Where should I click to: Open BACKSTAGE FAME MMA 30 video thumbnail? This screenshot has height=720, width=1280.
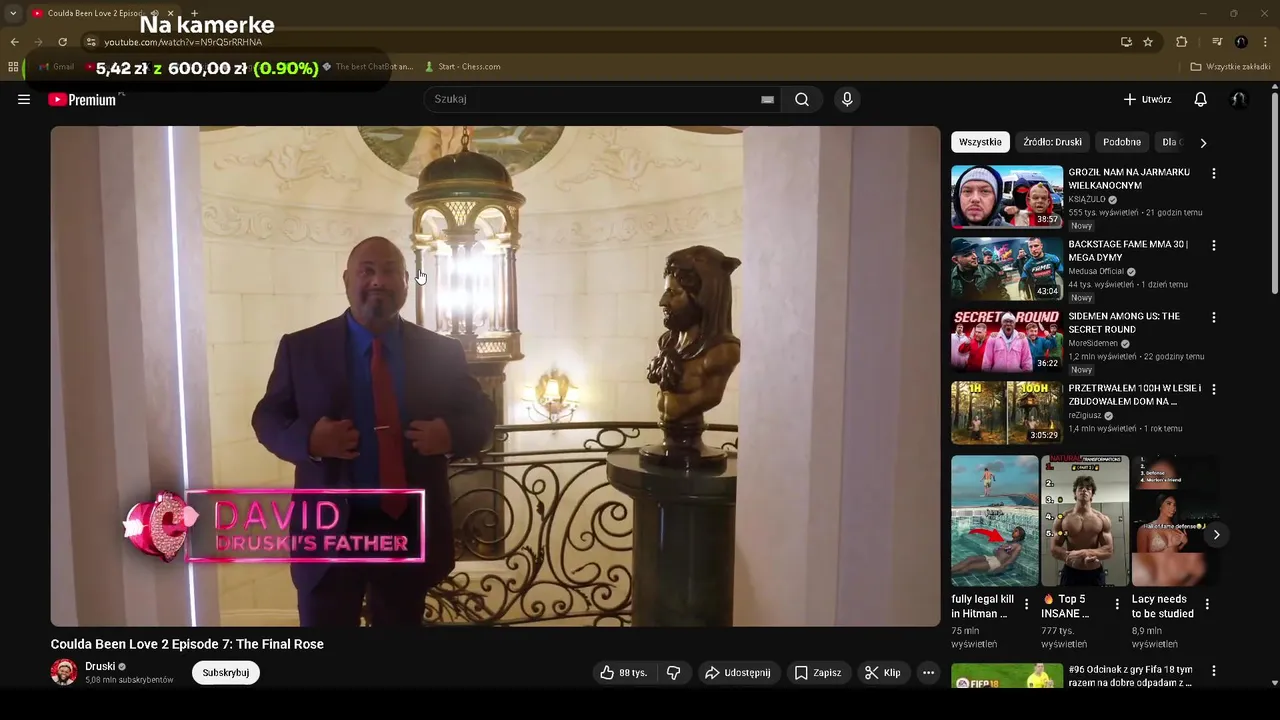1007,269
